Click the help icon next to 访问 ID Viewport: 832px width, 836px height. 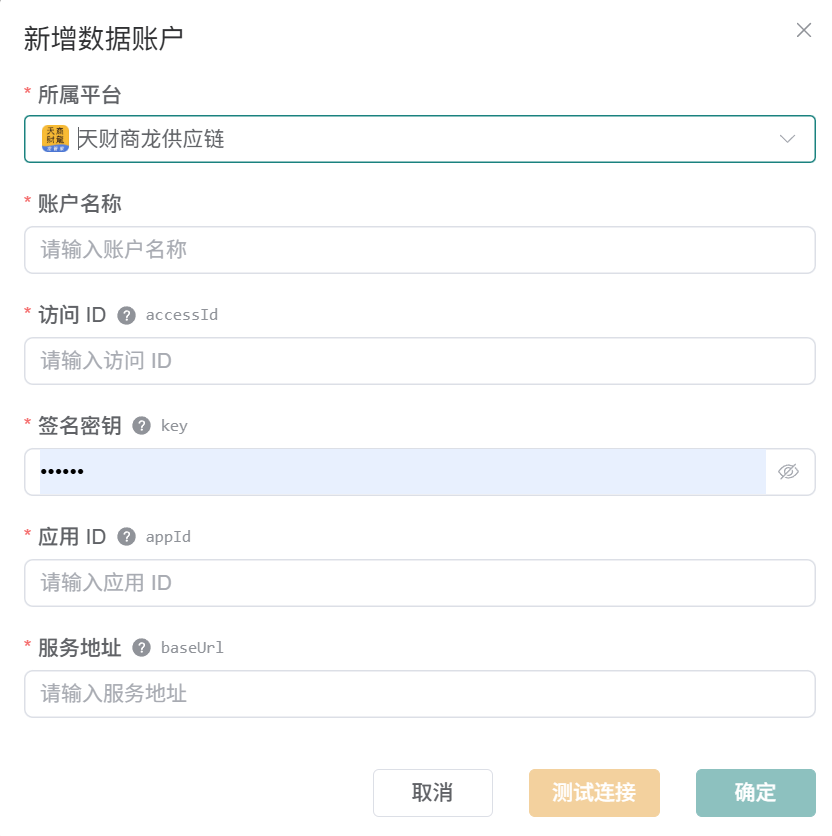coord(126,316)
